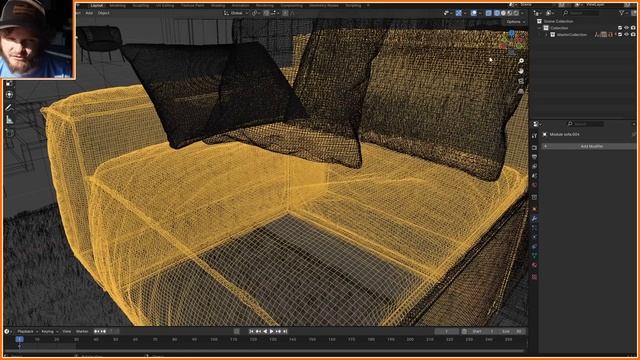Play the animation in reverse

[x=265, y=331]
